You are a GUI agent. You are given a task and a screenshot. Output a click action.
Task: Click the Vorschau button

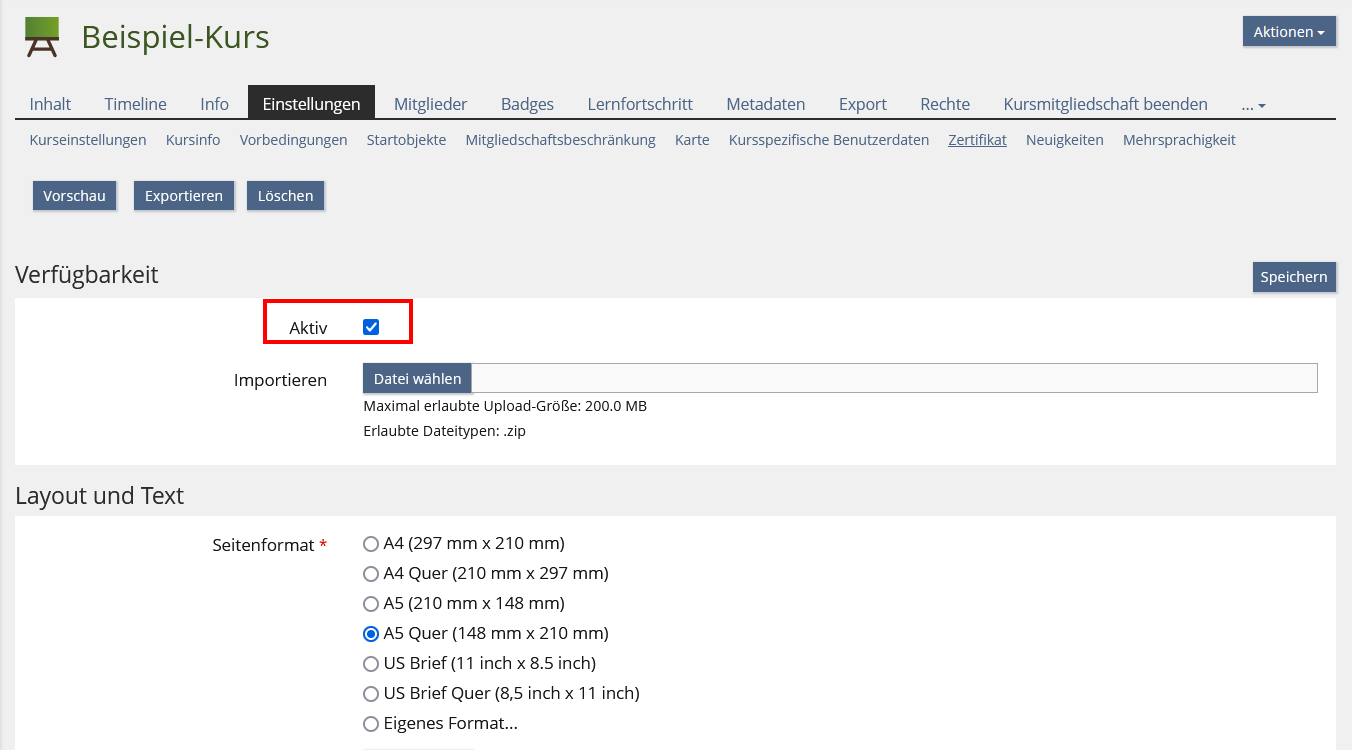[74, 196]
